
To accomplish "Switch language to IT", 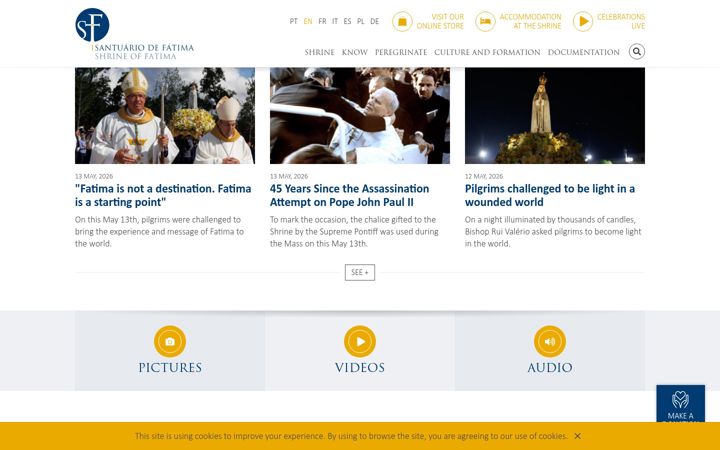I will click(x=335, y=21).
